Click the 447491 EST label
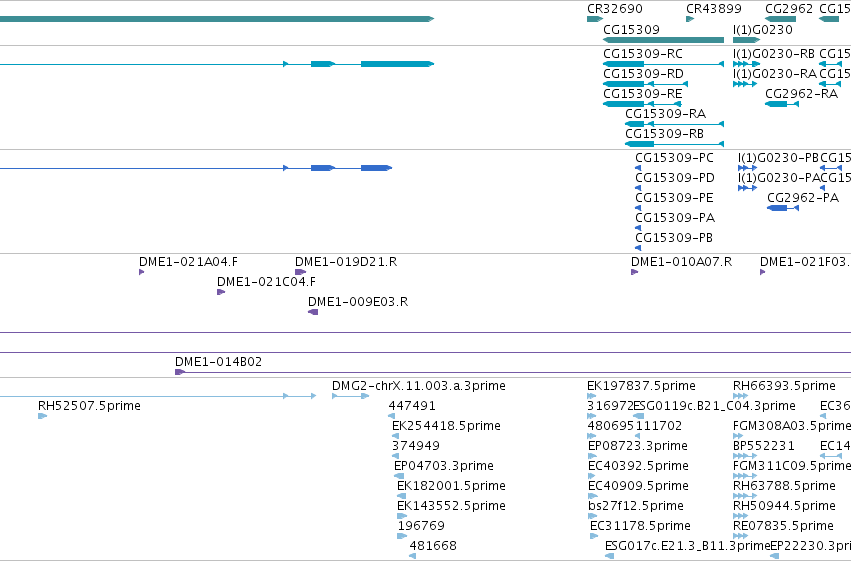The image size is (851, 561). [412, 406]
